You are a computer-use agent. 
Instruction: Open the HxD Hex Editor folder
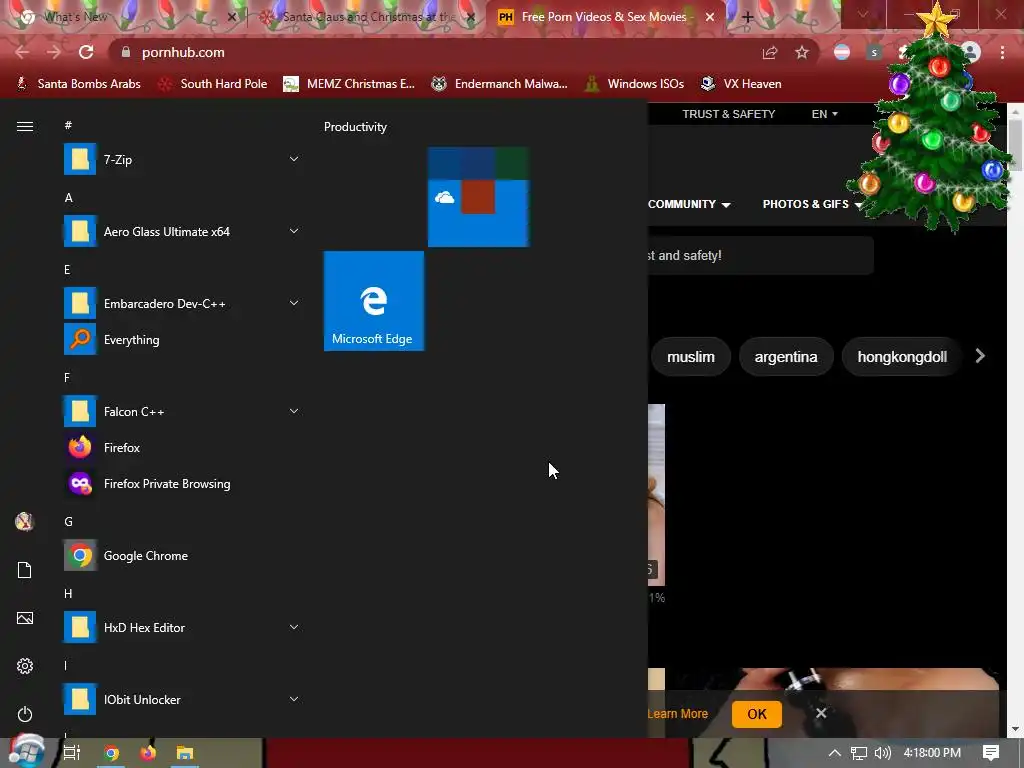[x=182, y=627]
